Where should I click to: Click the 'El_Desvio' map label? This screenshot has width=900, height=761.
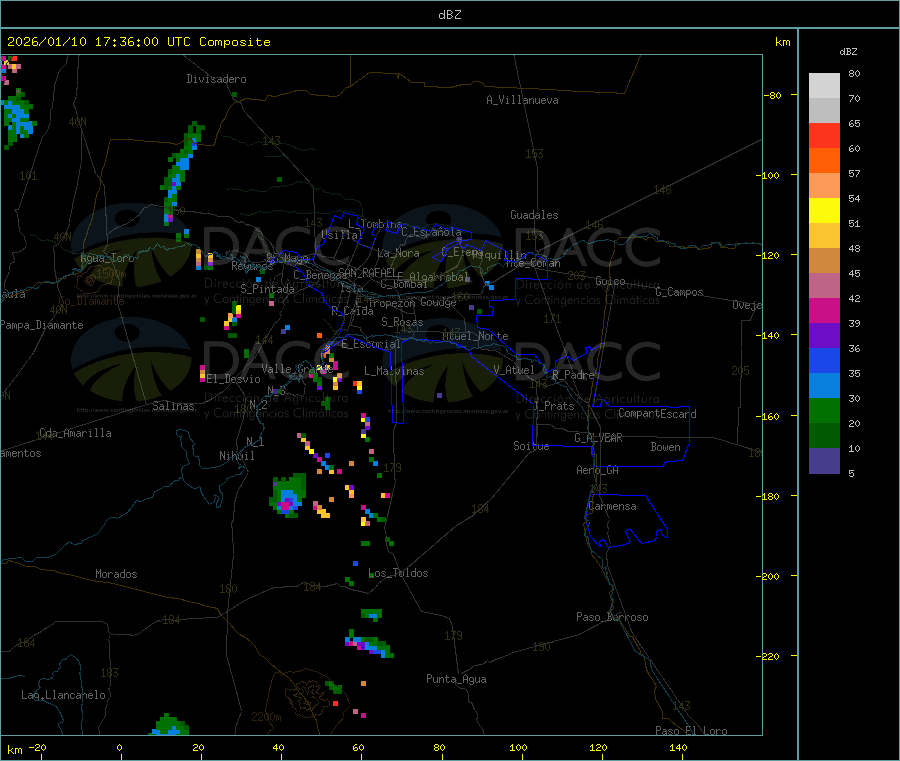coord(234,379)
